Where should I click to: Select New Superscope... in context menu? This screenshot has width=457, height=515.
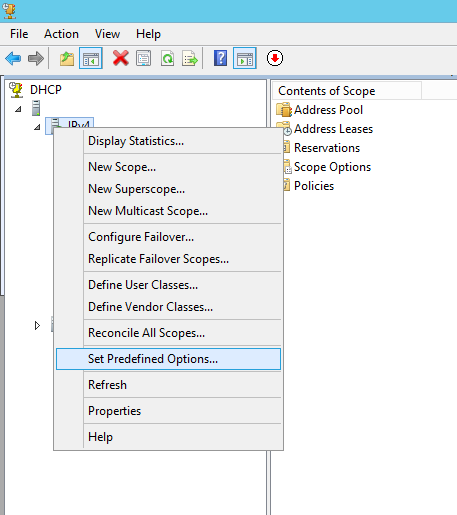(169, 189)
